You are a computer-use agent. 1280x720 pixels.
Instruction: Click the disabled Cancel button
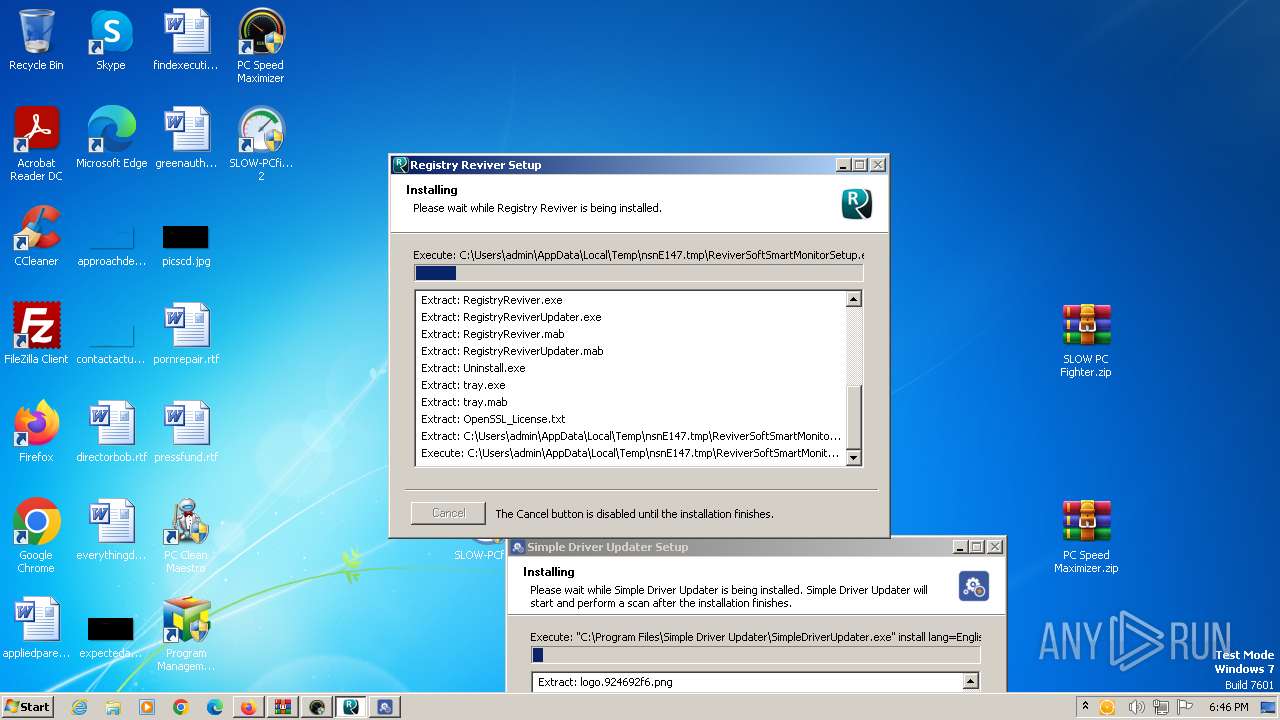pyautogui.click(x=448, y=513)
